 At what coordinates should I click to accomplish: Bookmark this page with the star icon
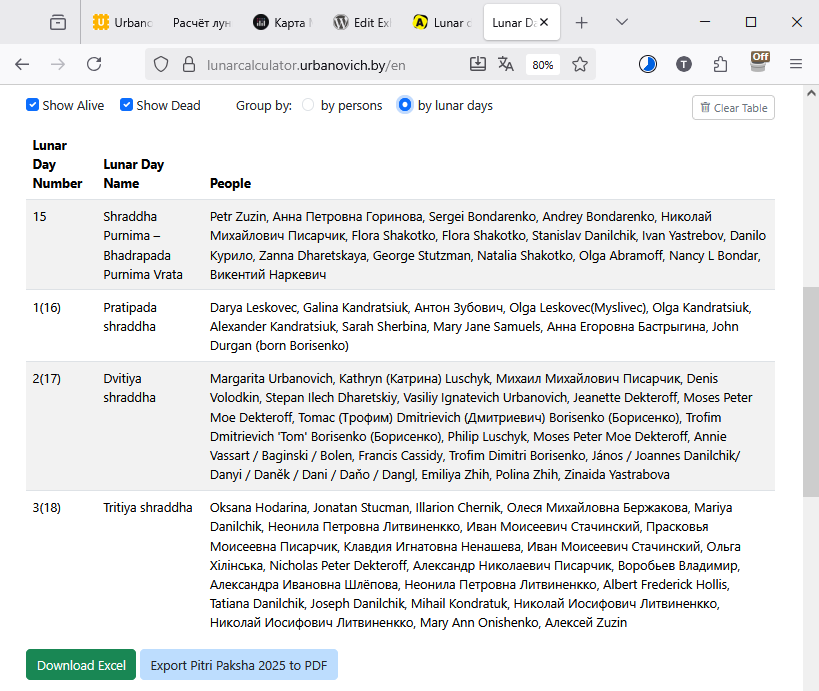pos(580,64)
